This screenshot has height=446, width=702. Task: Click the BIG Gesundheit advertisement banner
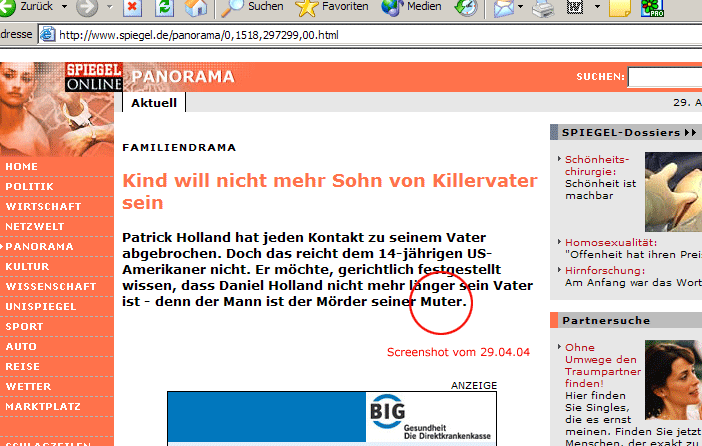332,418
